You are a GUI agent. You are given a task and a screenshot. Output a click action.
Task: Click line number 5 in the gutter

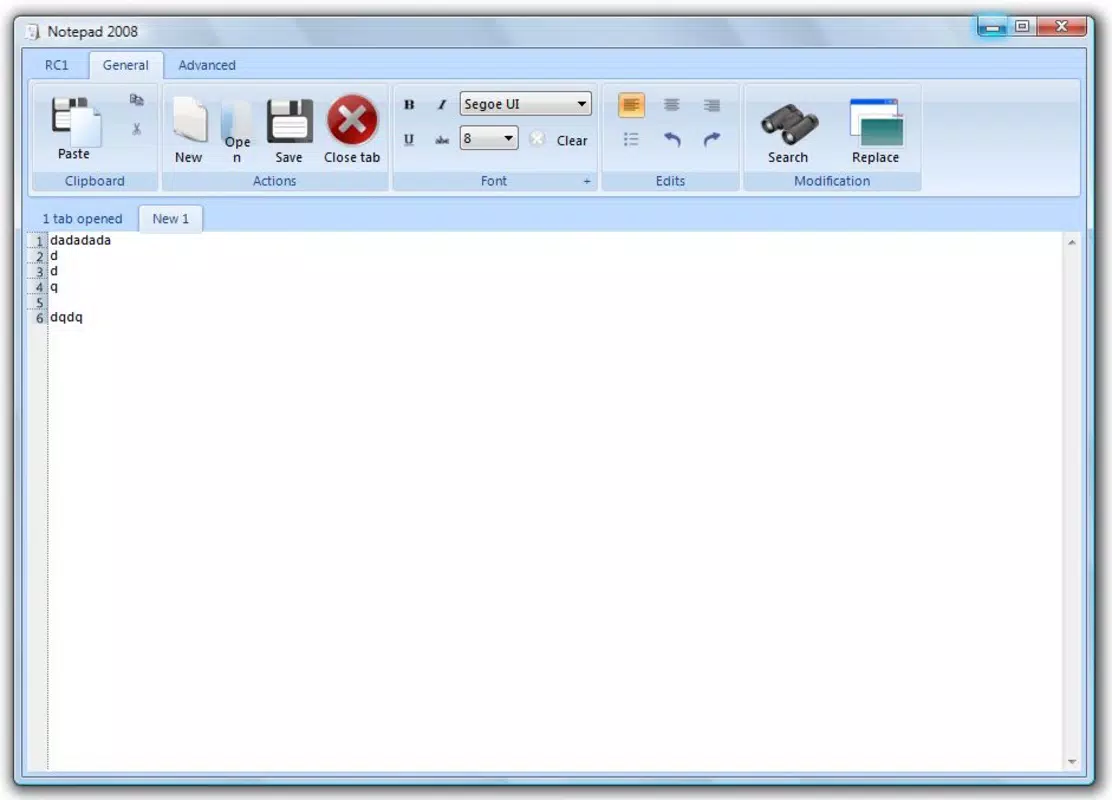[39, 302]
